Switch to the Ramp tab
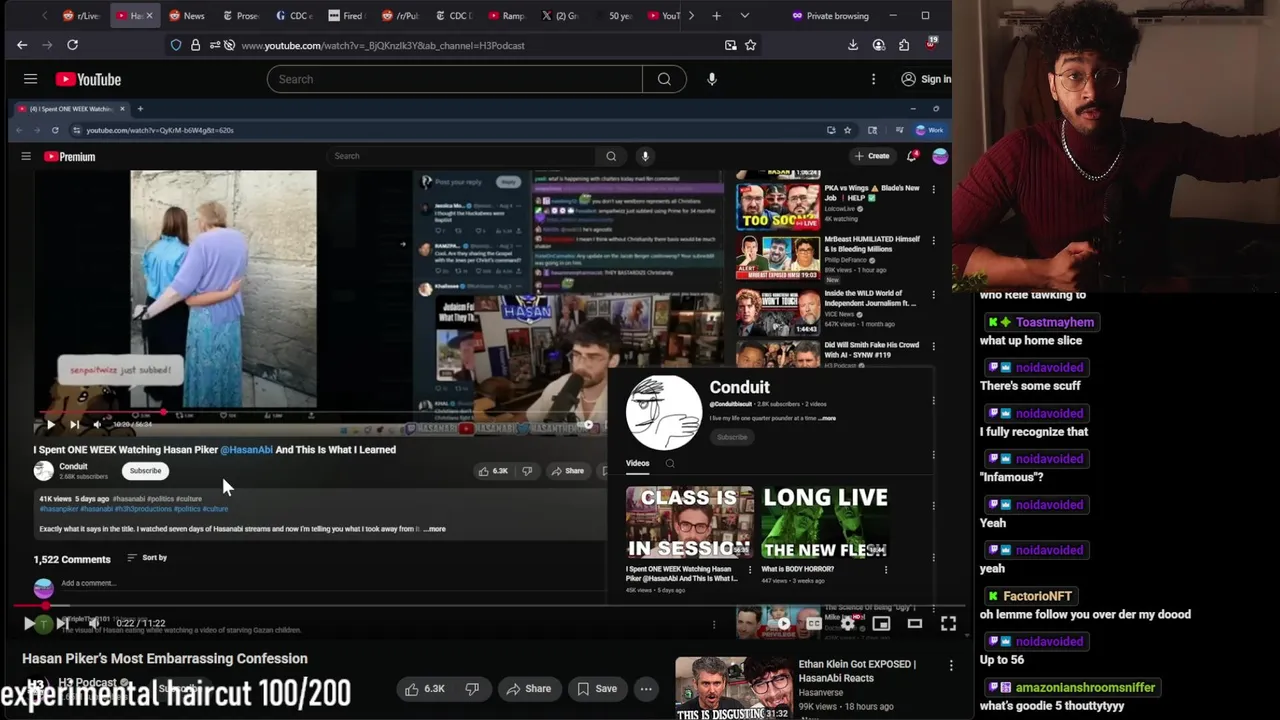This screenshot has width=1280, height=720. coord(507,16)
